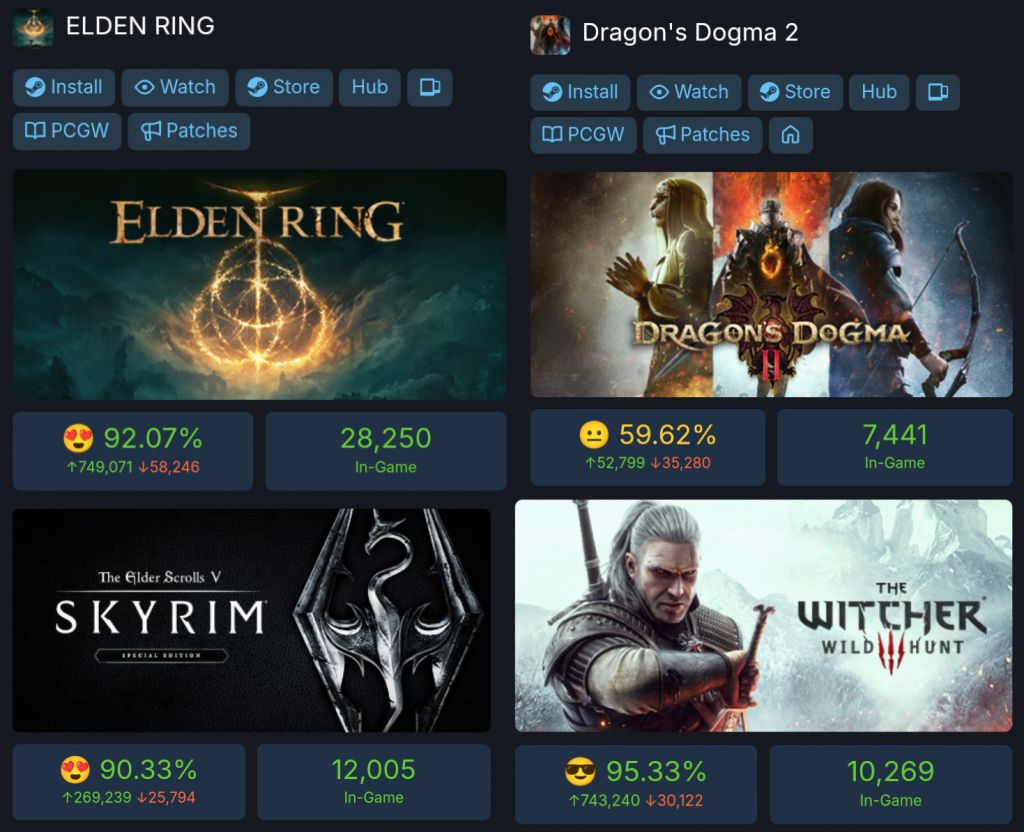View Patches for Dragon's Dogma 2
The image size is (1024, 832).
pos(703,135)
